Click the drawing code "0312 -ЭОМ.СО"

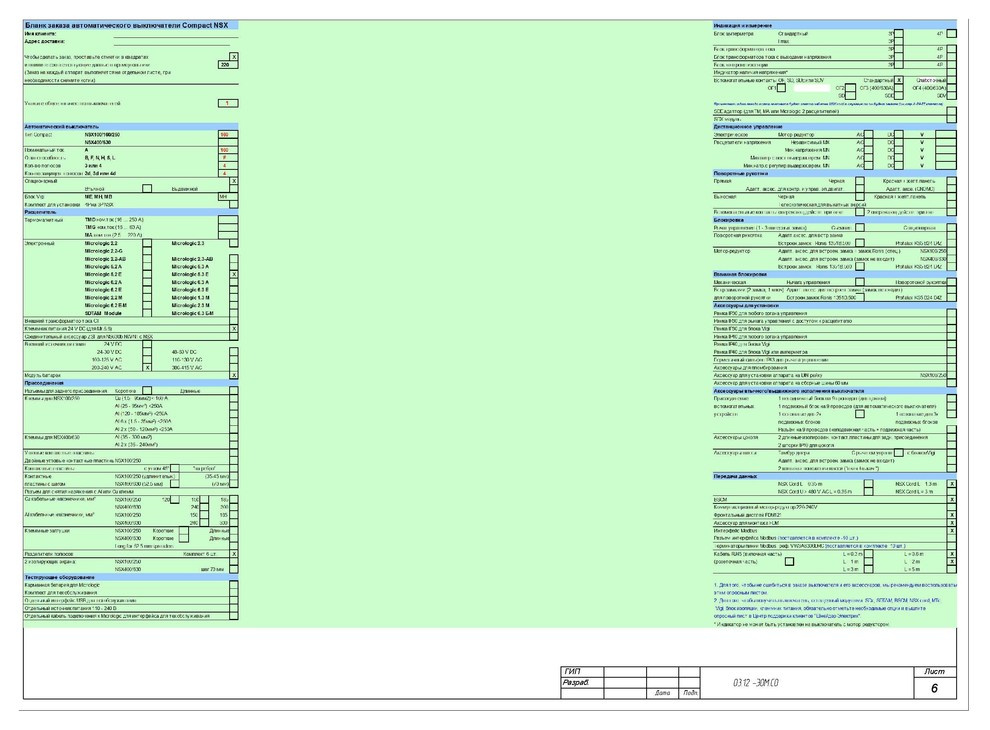click(756, 683)
